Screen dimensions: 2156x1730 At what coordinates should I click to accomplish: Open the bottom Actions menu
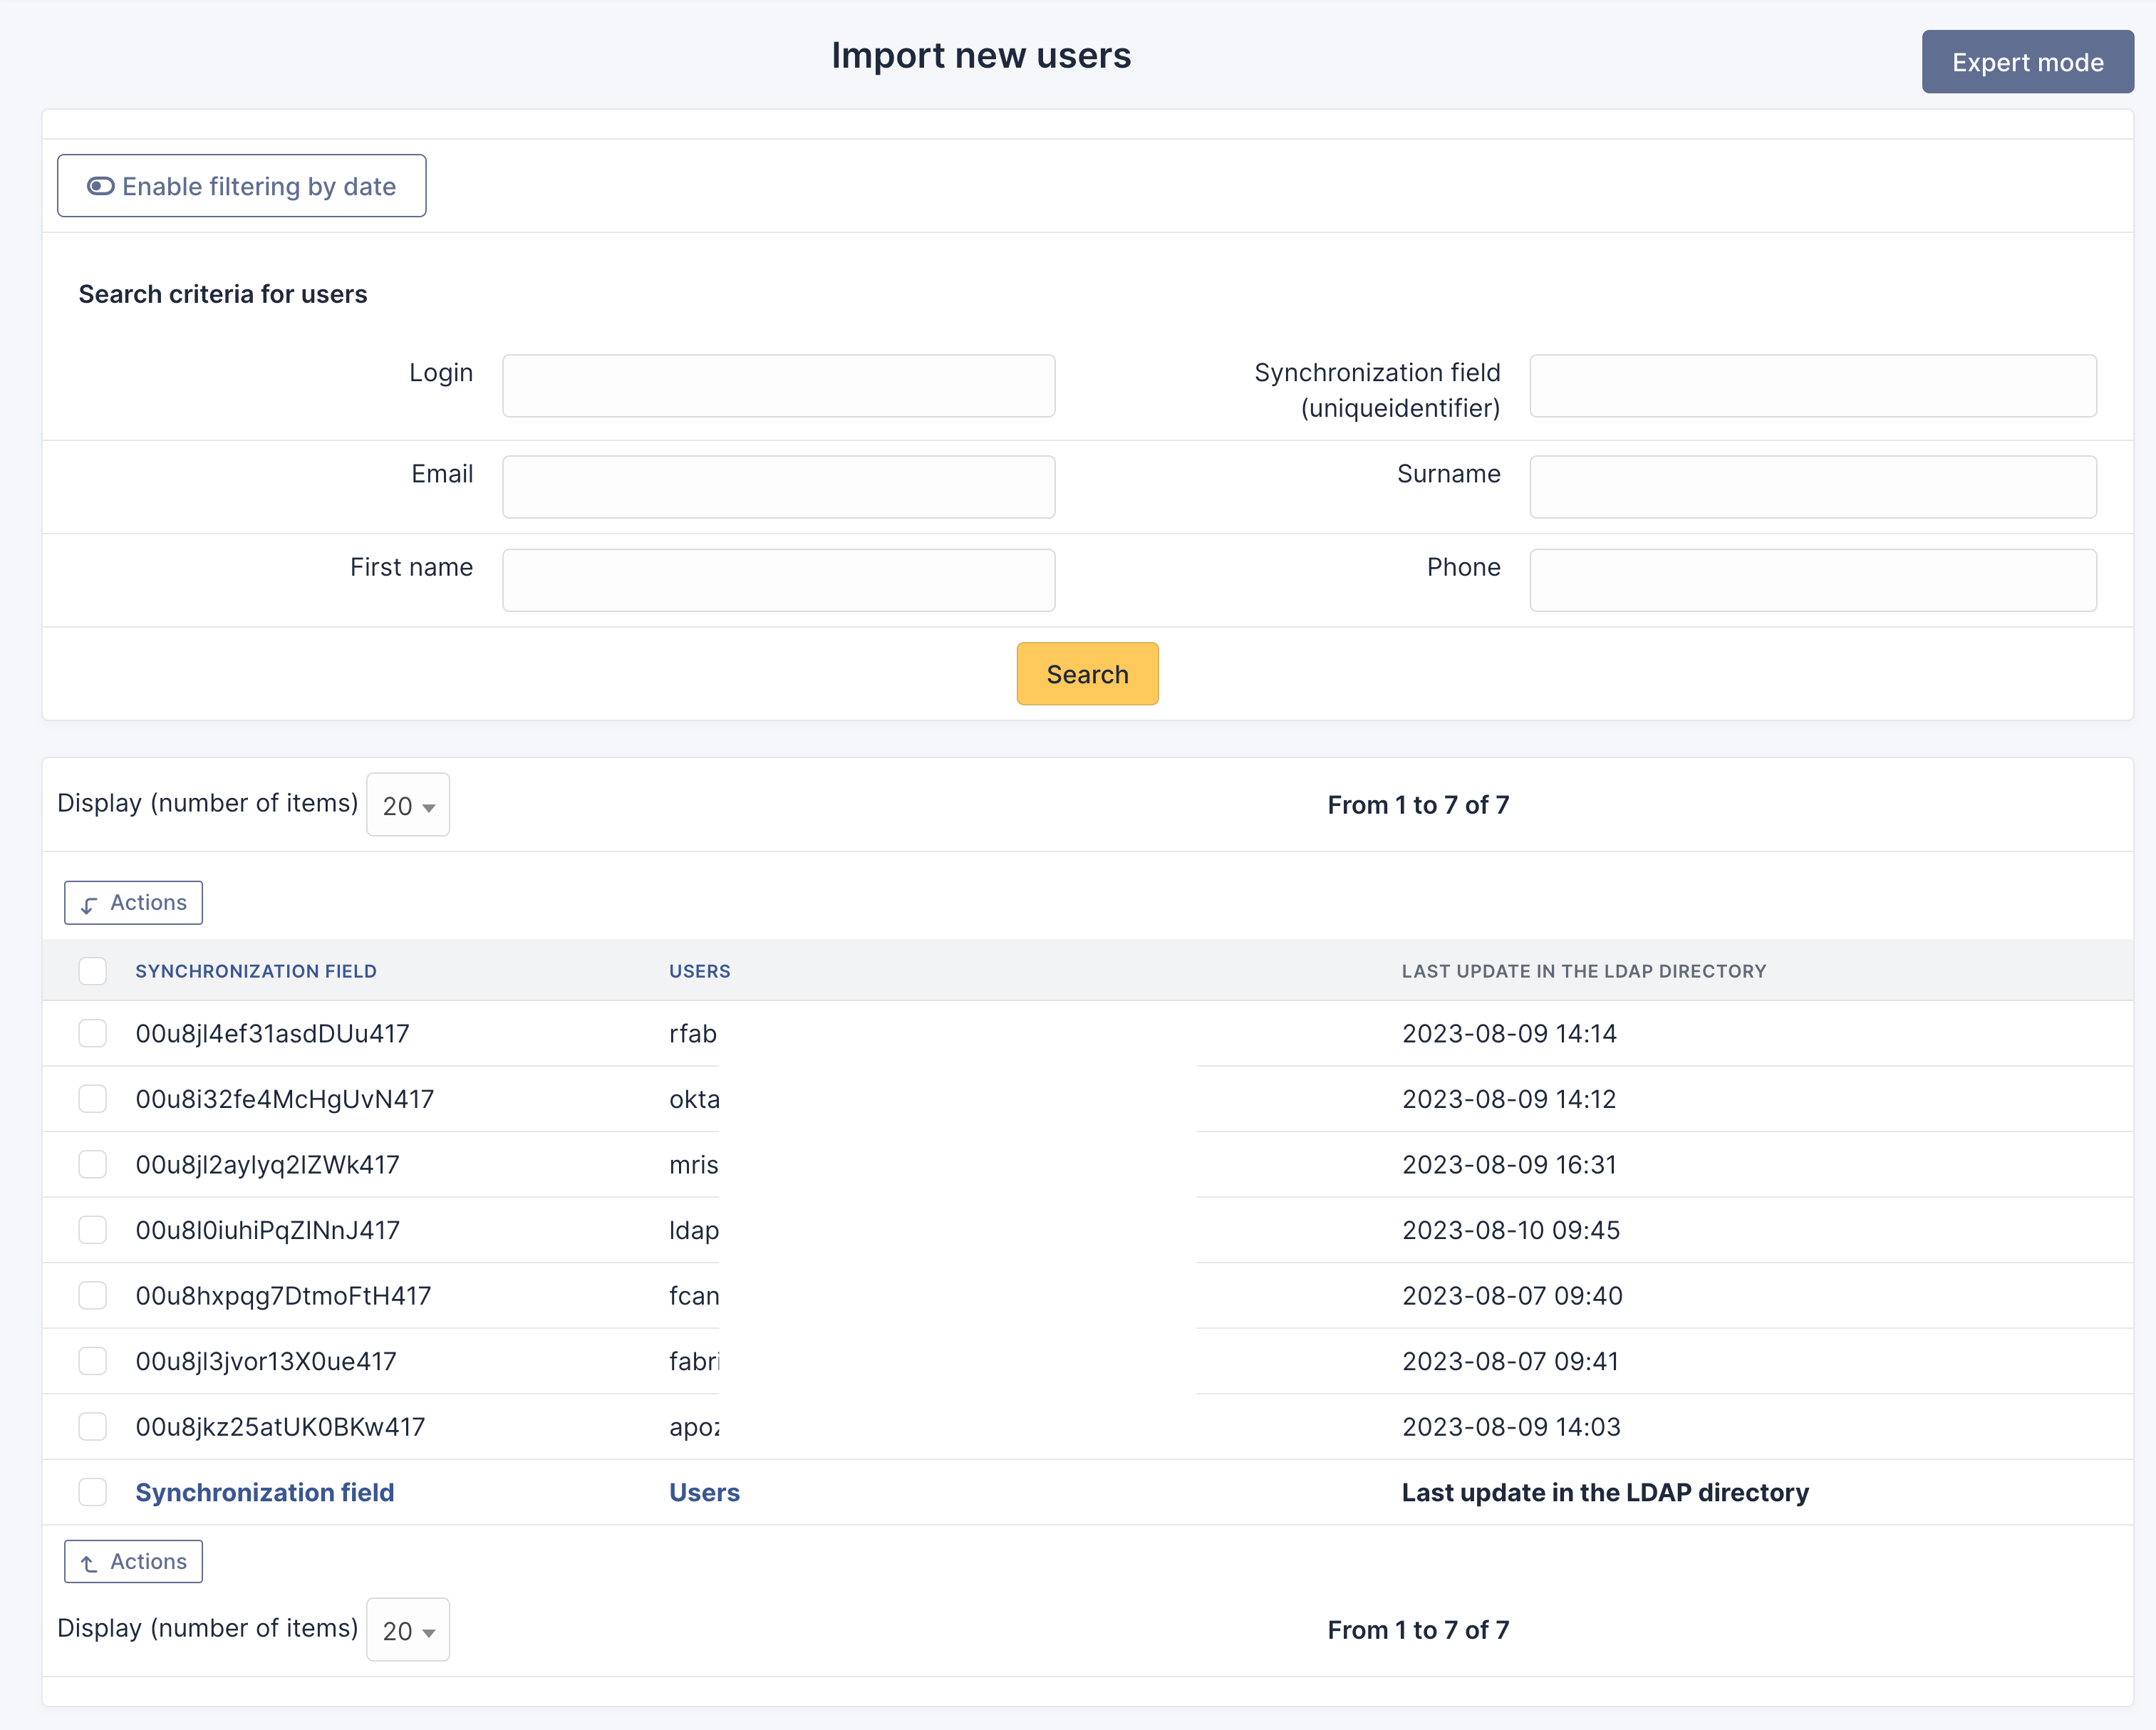(133, 1561)
